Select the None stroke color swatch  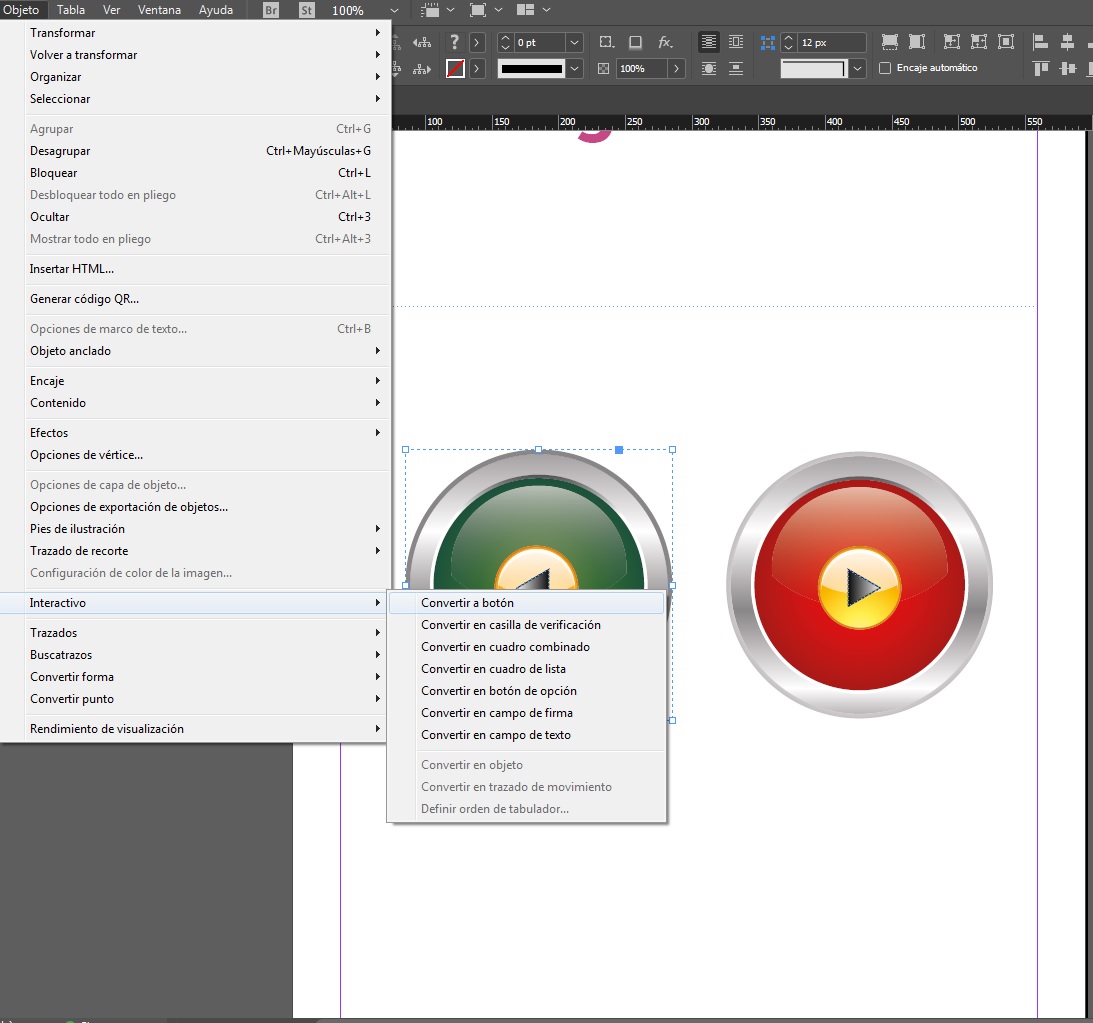point(455,68)
